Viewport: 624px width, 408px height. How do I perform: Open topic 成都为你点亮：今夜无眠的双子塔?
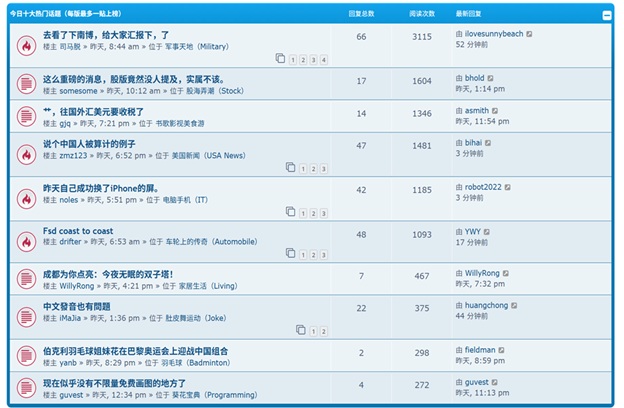point(108,273)
